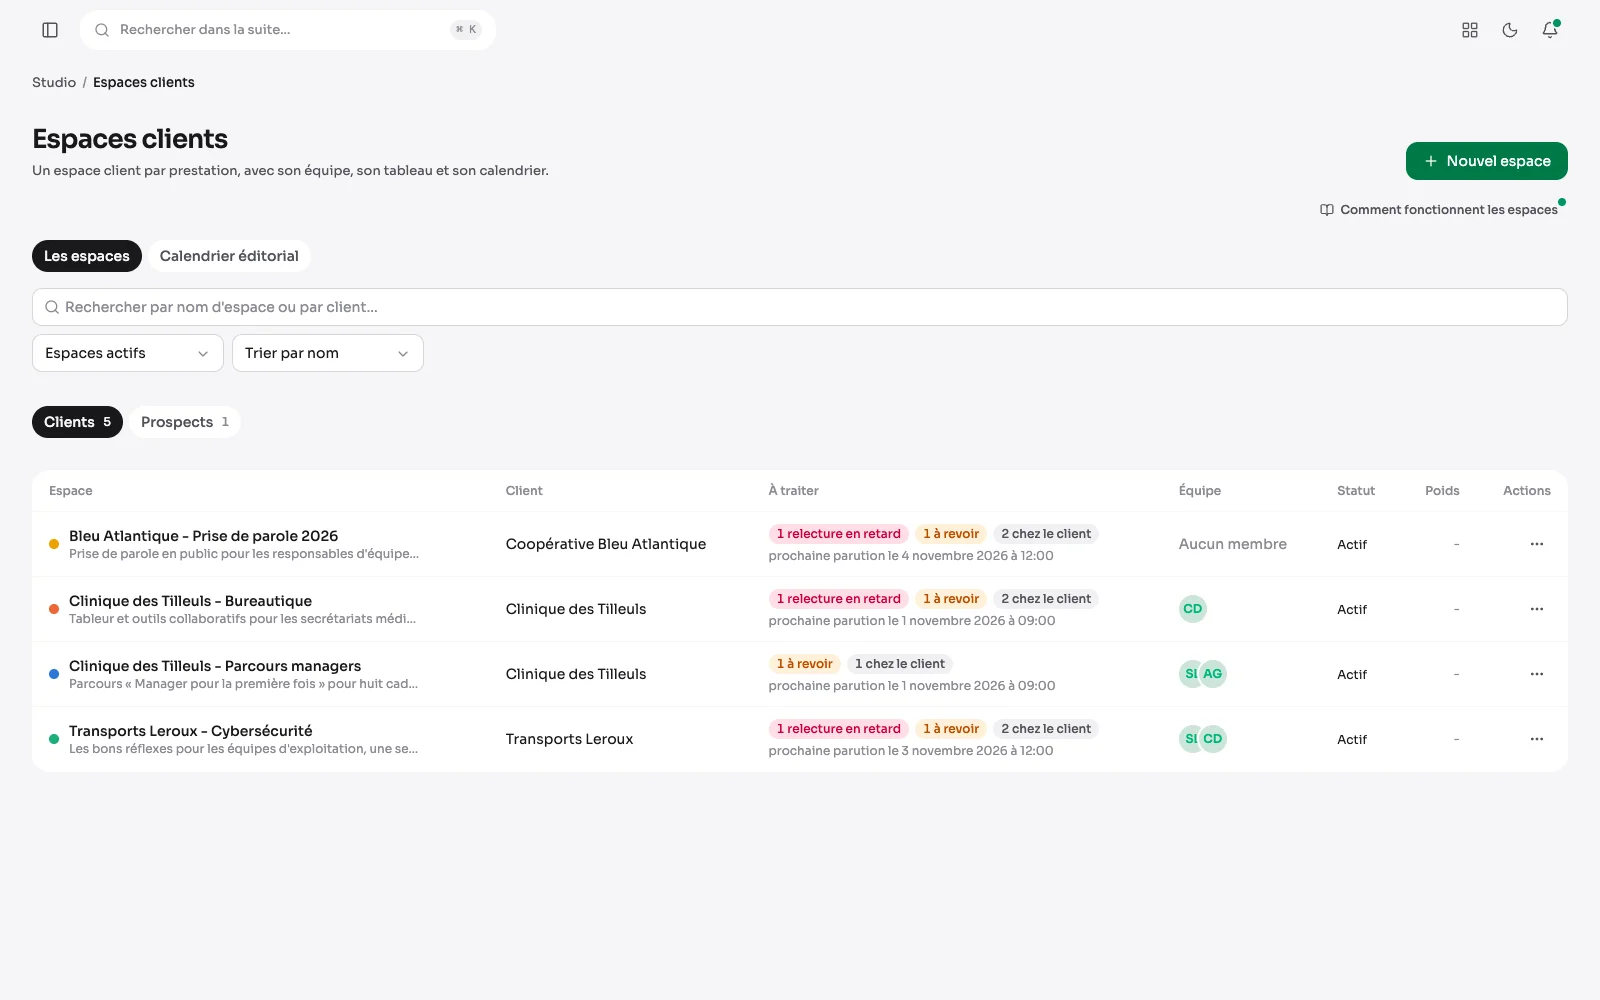This screenshot has width=1600, height=1000.
Task: Switch to dark mode moon icon
Action: pyautogui.click(x=1510, y=30)
